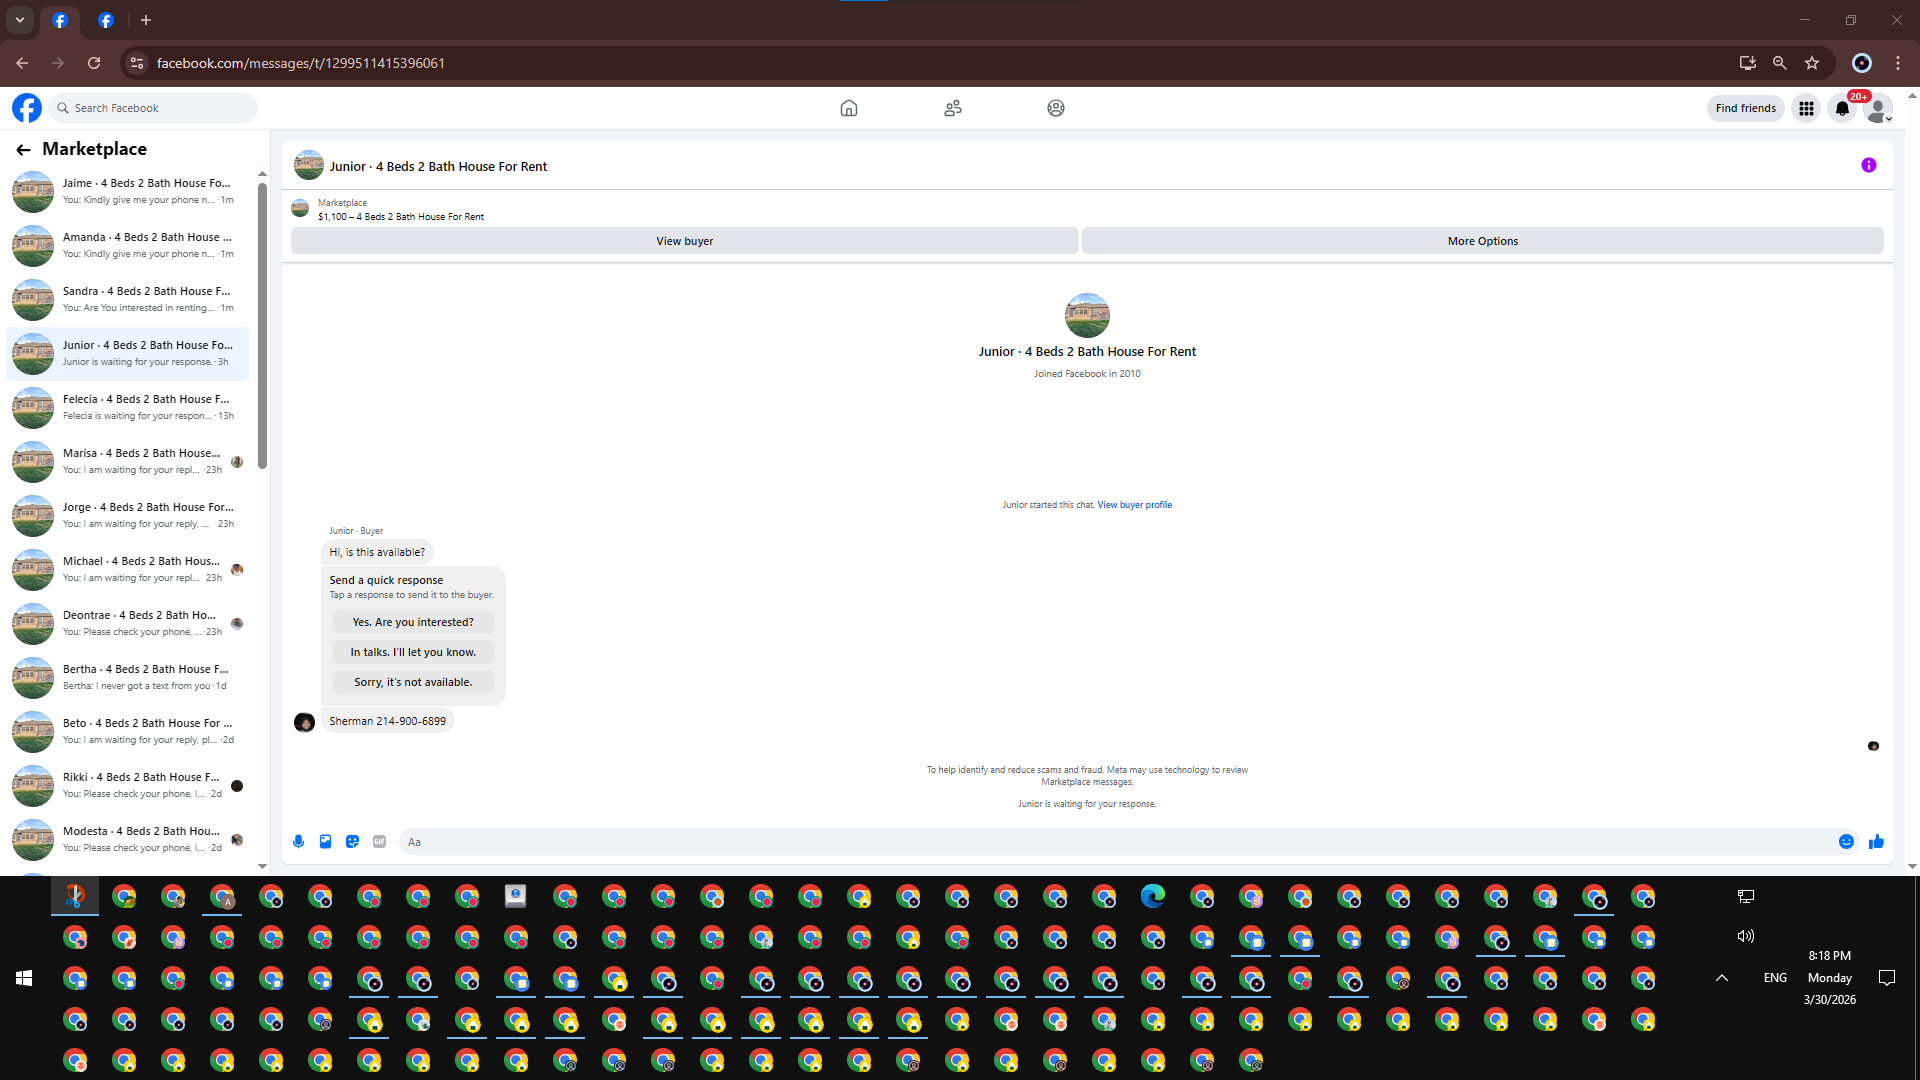Open the sticker picker icon
The image size is (1920, 1080).
[352, 842]
